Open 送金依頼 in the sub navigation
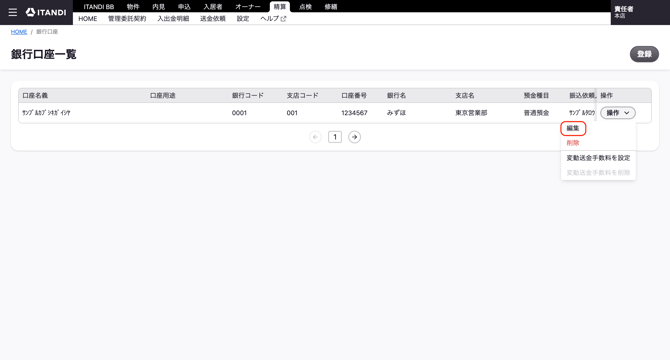This screenshot has width=670, height=360. click(213, 19)
